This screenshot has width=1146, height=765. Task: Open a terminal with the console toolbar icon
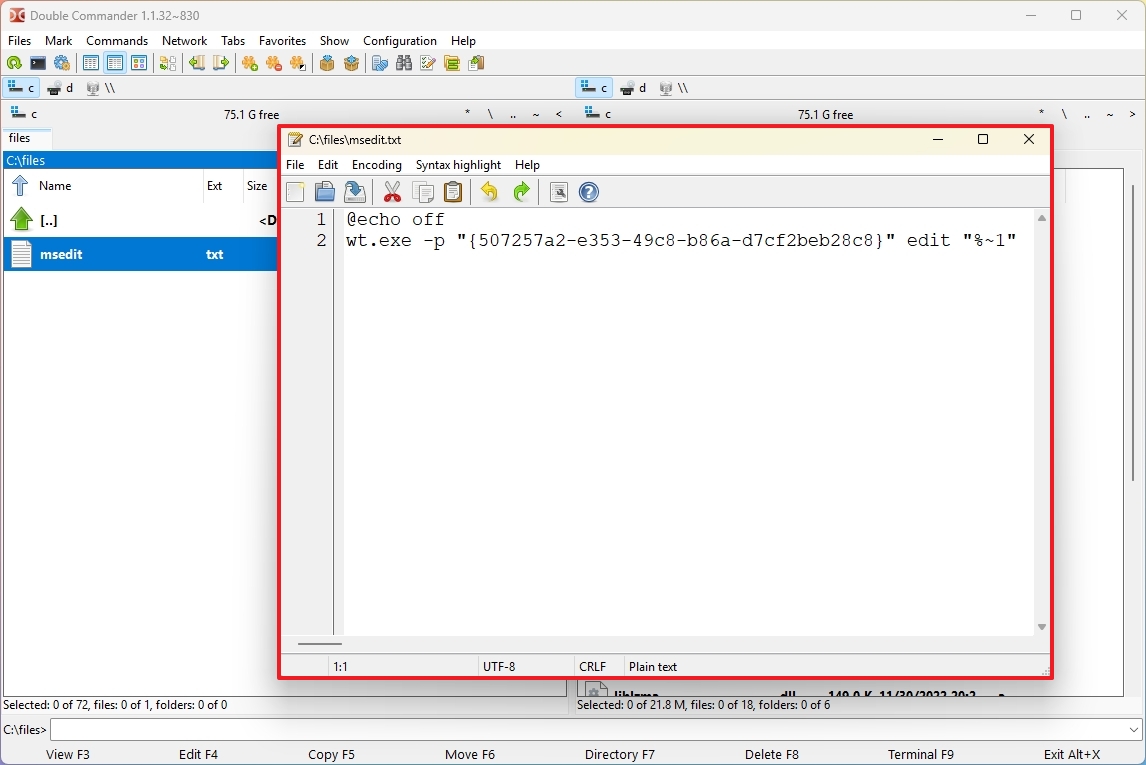pos(37,63)
